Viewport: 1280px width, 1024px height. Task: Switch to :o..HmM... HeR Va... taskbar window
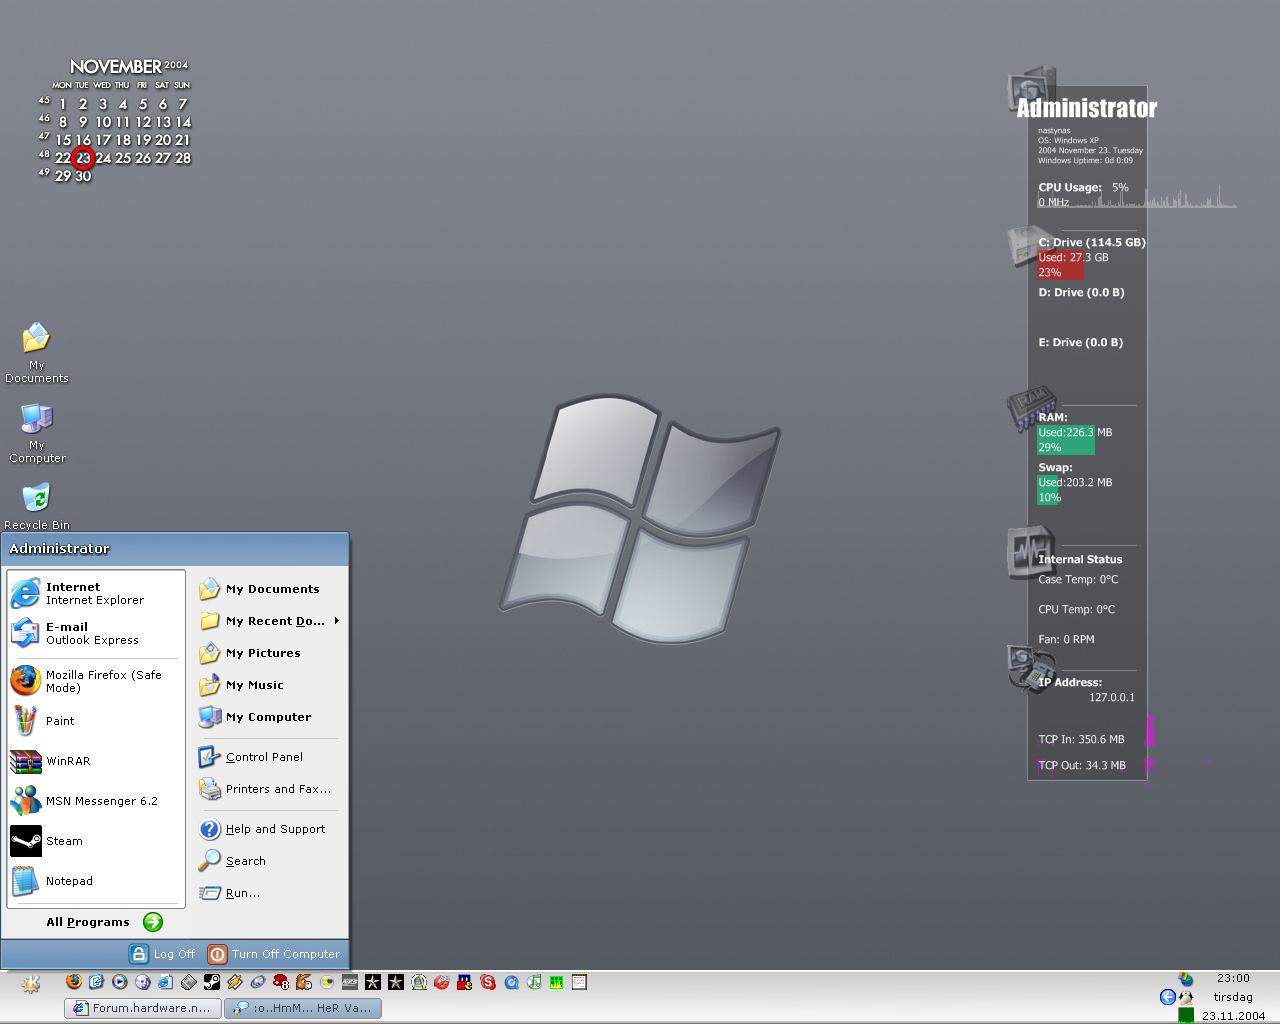coord(303,1008)
